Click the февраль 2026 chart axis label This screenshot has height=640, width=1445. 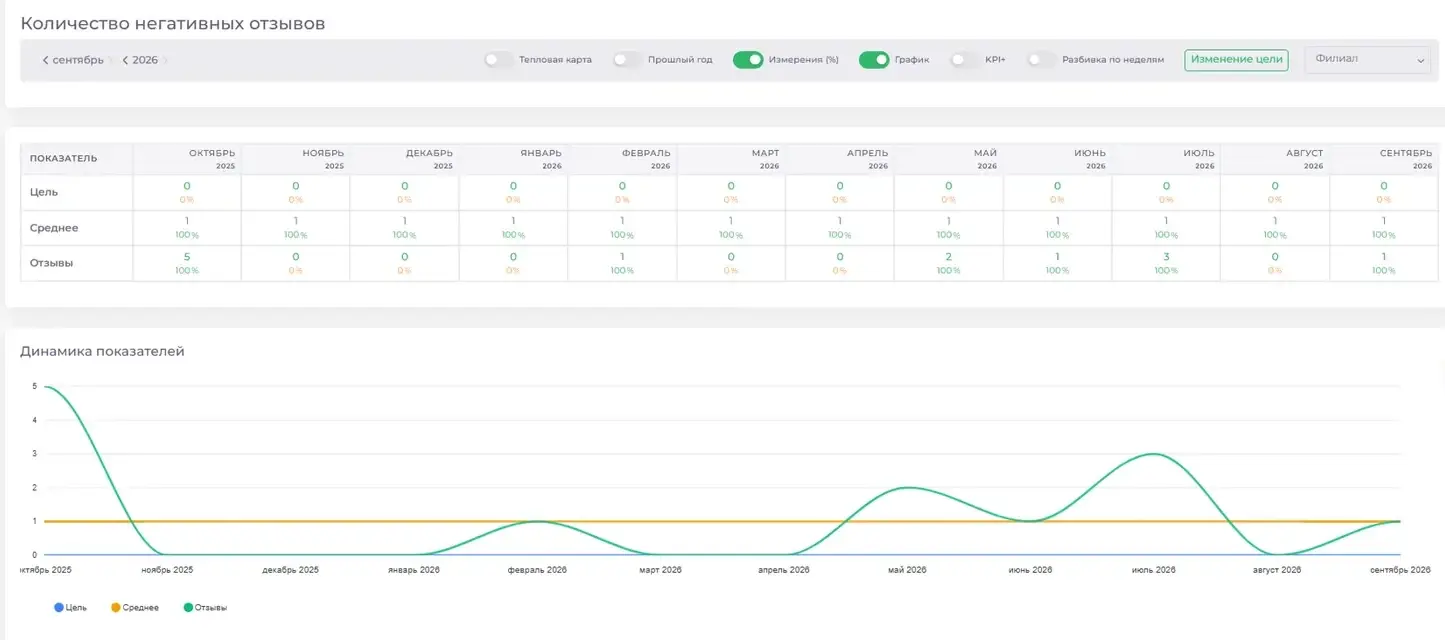pyautogui.click(x=537, y=570)
